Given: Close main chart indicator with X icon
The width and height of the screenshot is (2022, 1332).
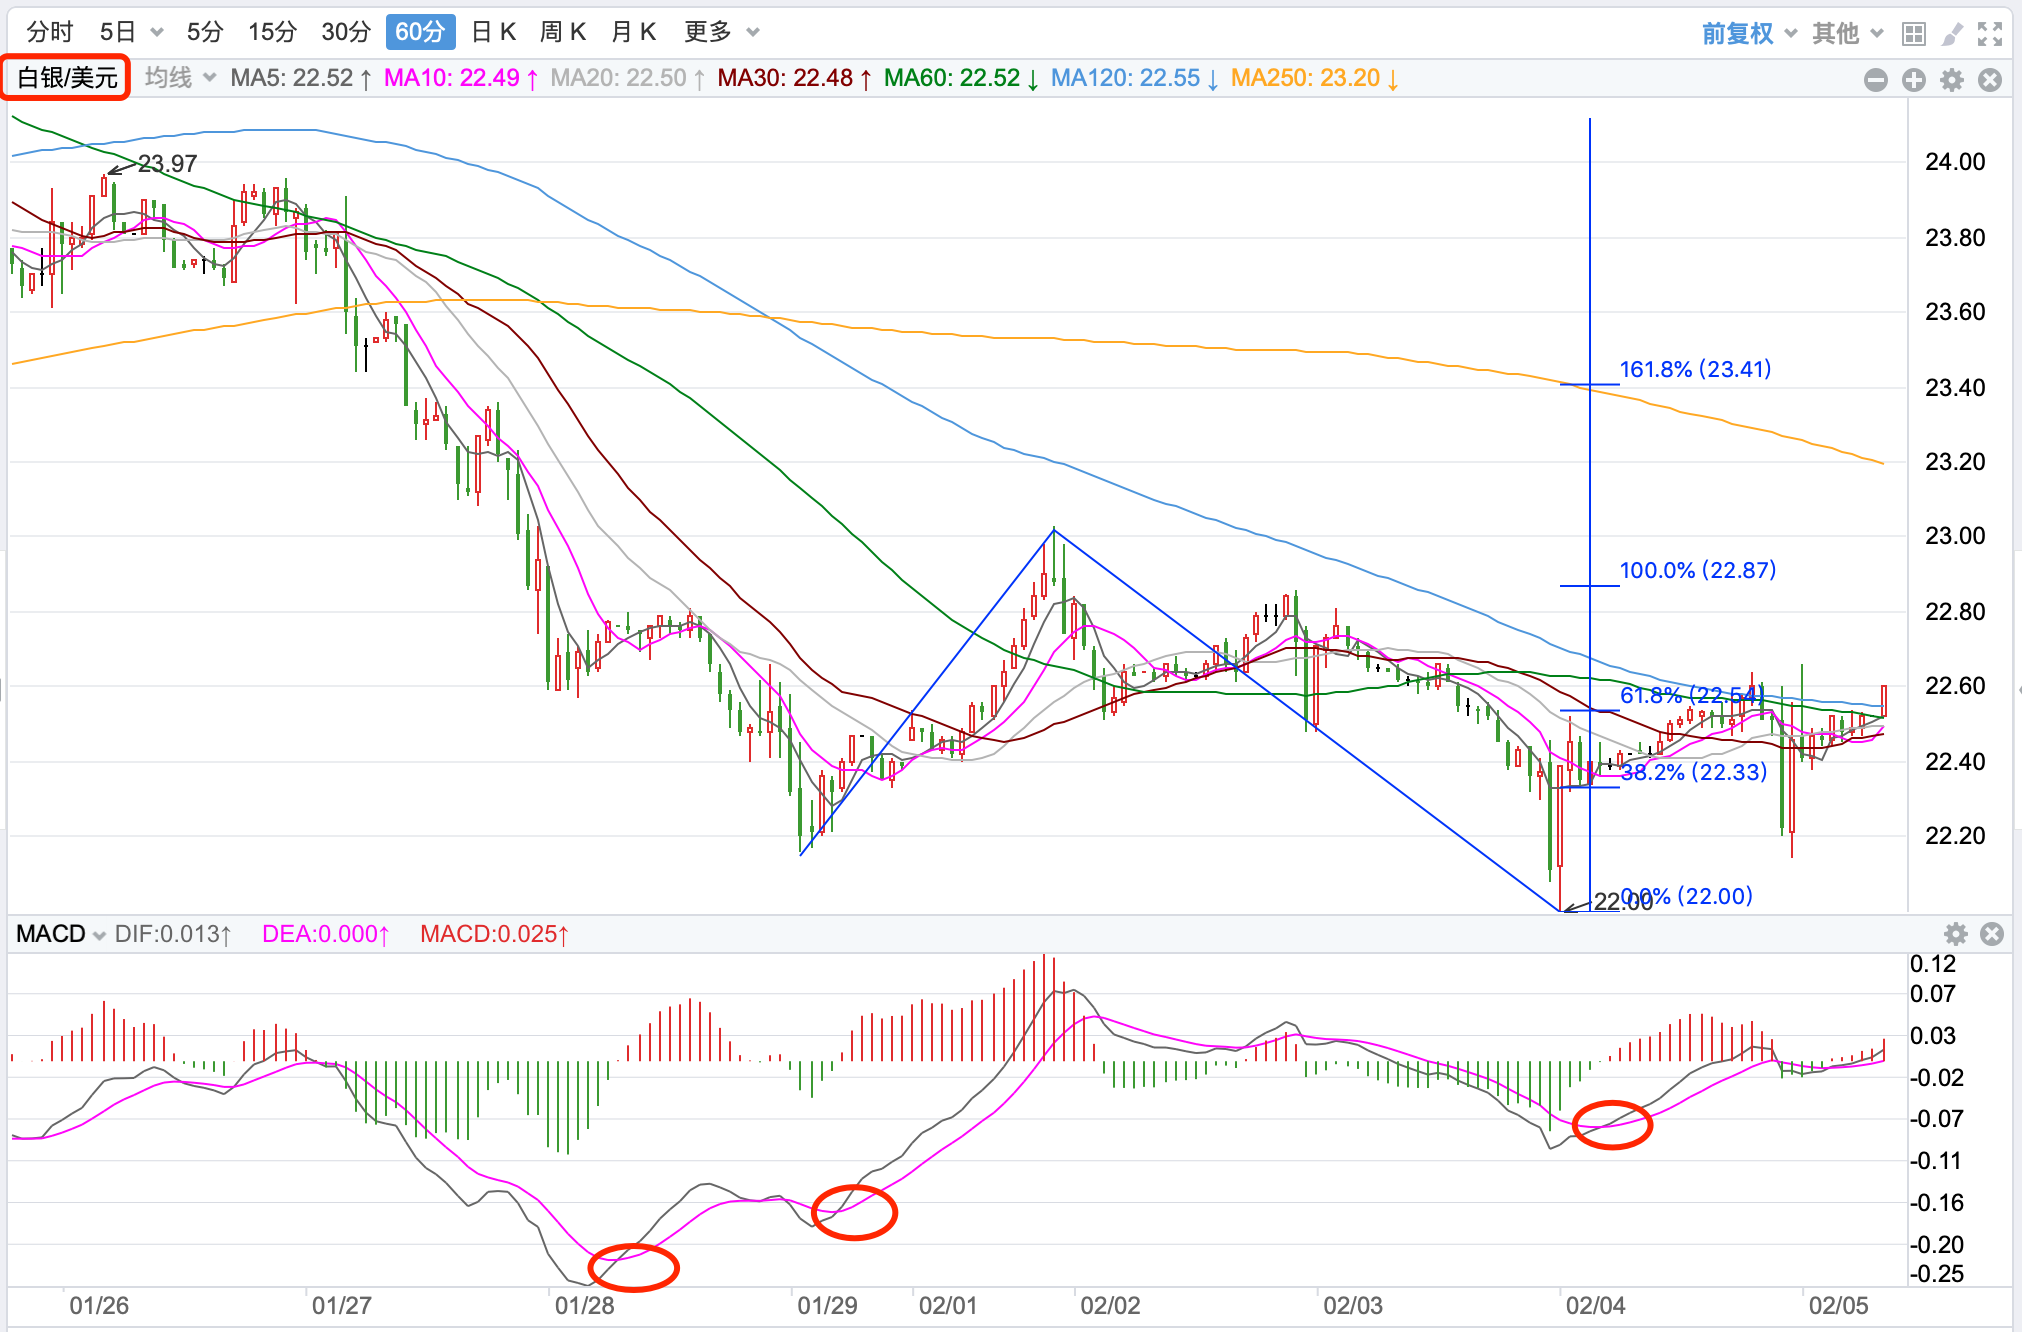Looking at the screenshot, I should pyautogui.click(x=1990, y=80).
